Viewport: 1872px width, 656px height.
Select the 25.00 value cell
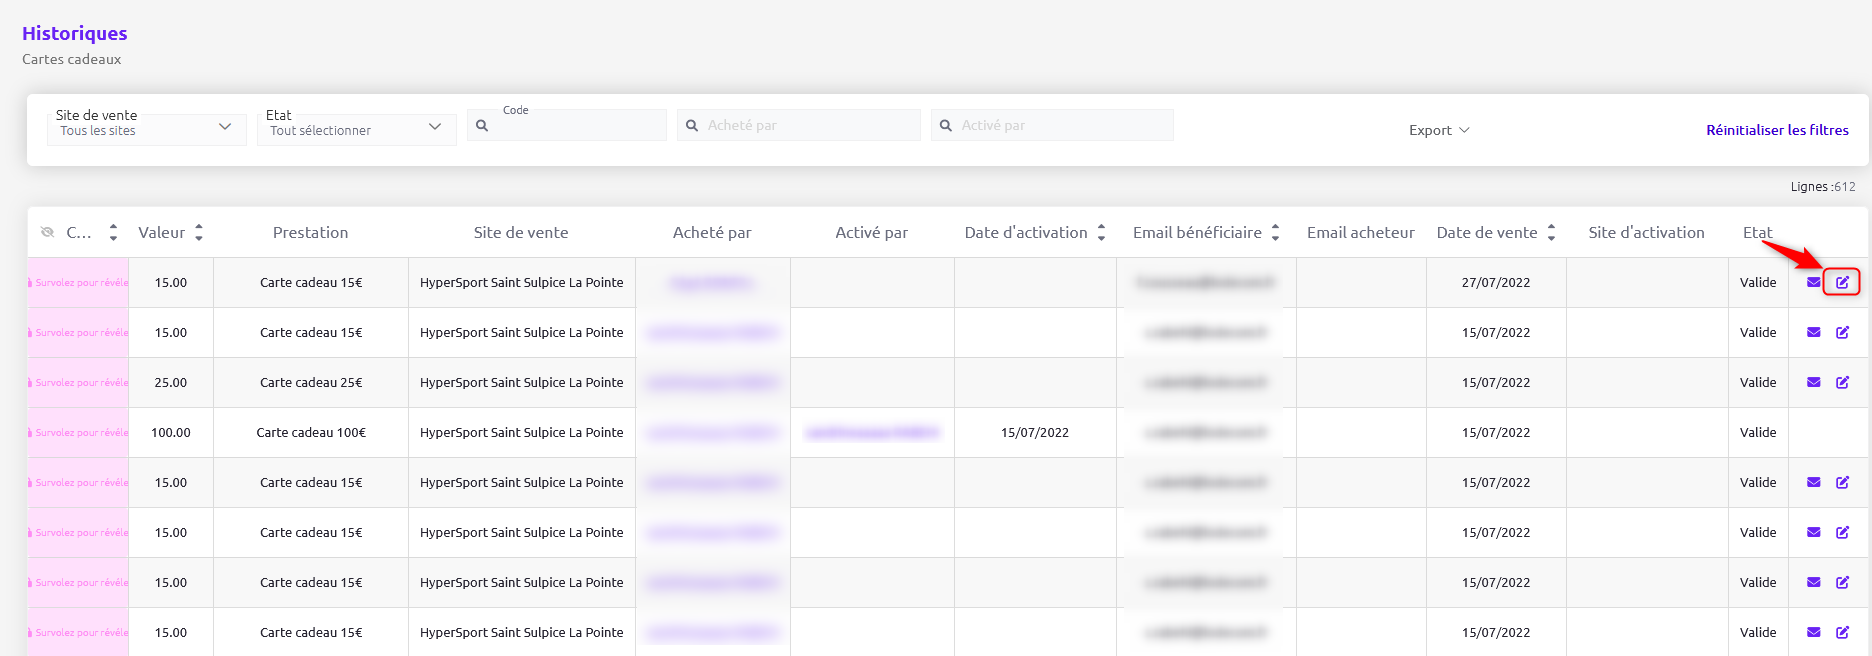click(x=171, y=383)
